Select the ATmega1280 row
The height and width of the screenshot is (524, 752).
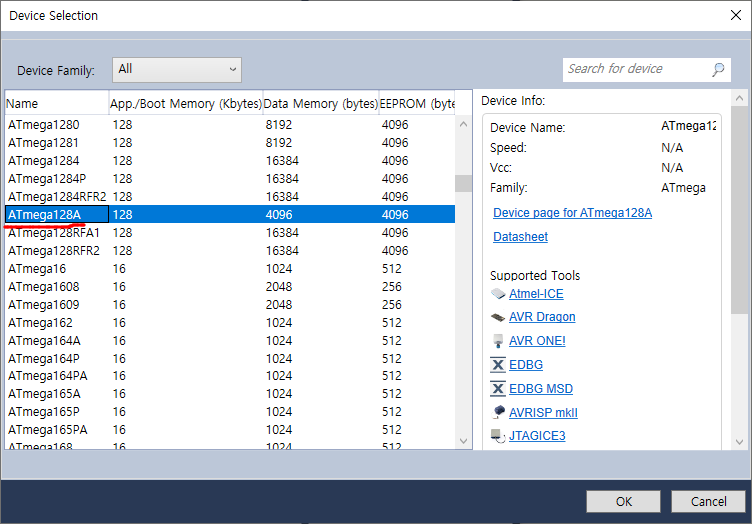tap(230, 125)
